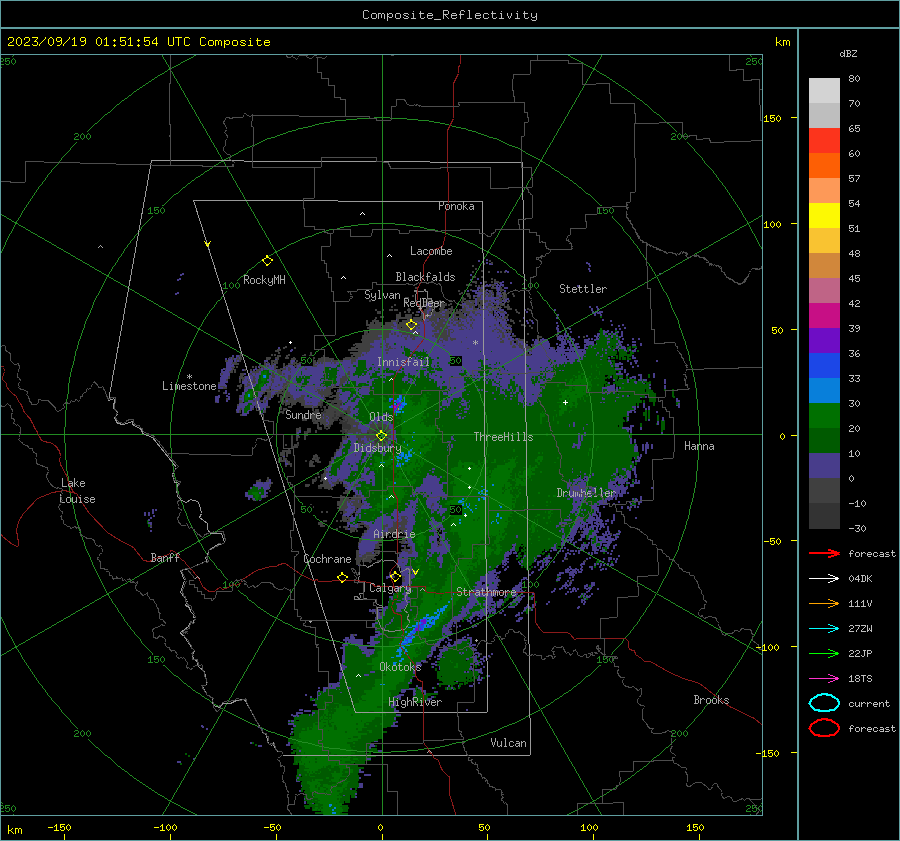Click the '18TS' legend label

click(860, 679)
